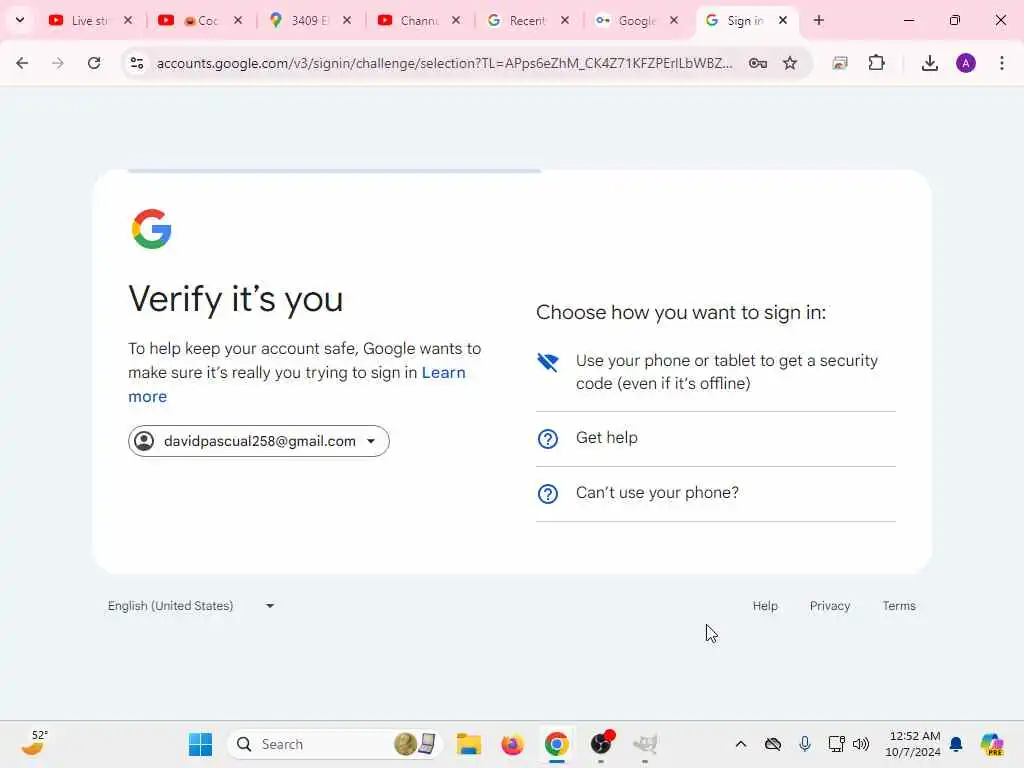The height and width of the screenshot is (768, 1024).
Task: Open the volume speaker icon
Action: 861,744
